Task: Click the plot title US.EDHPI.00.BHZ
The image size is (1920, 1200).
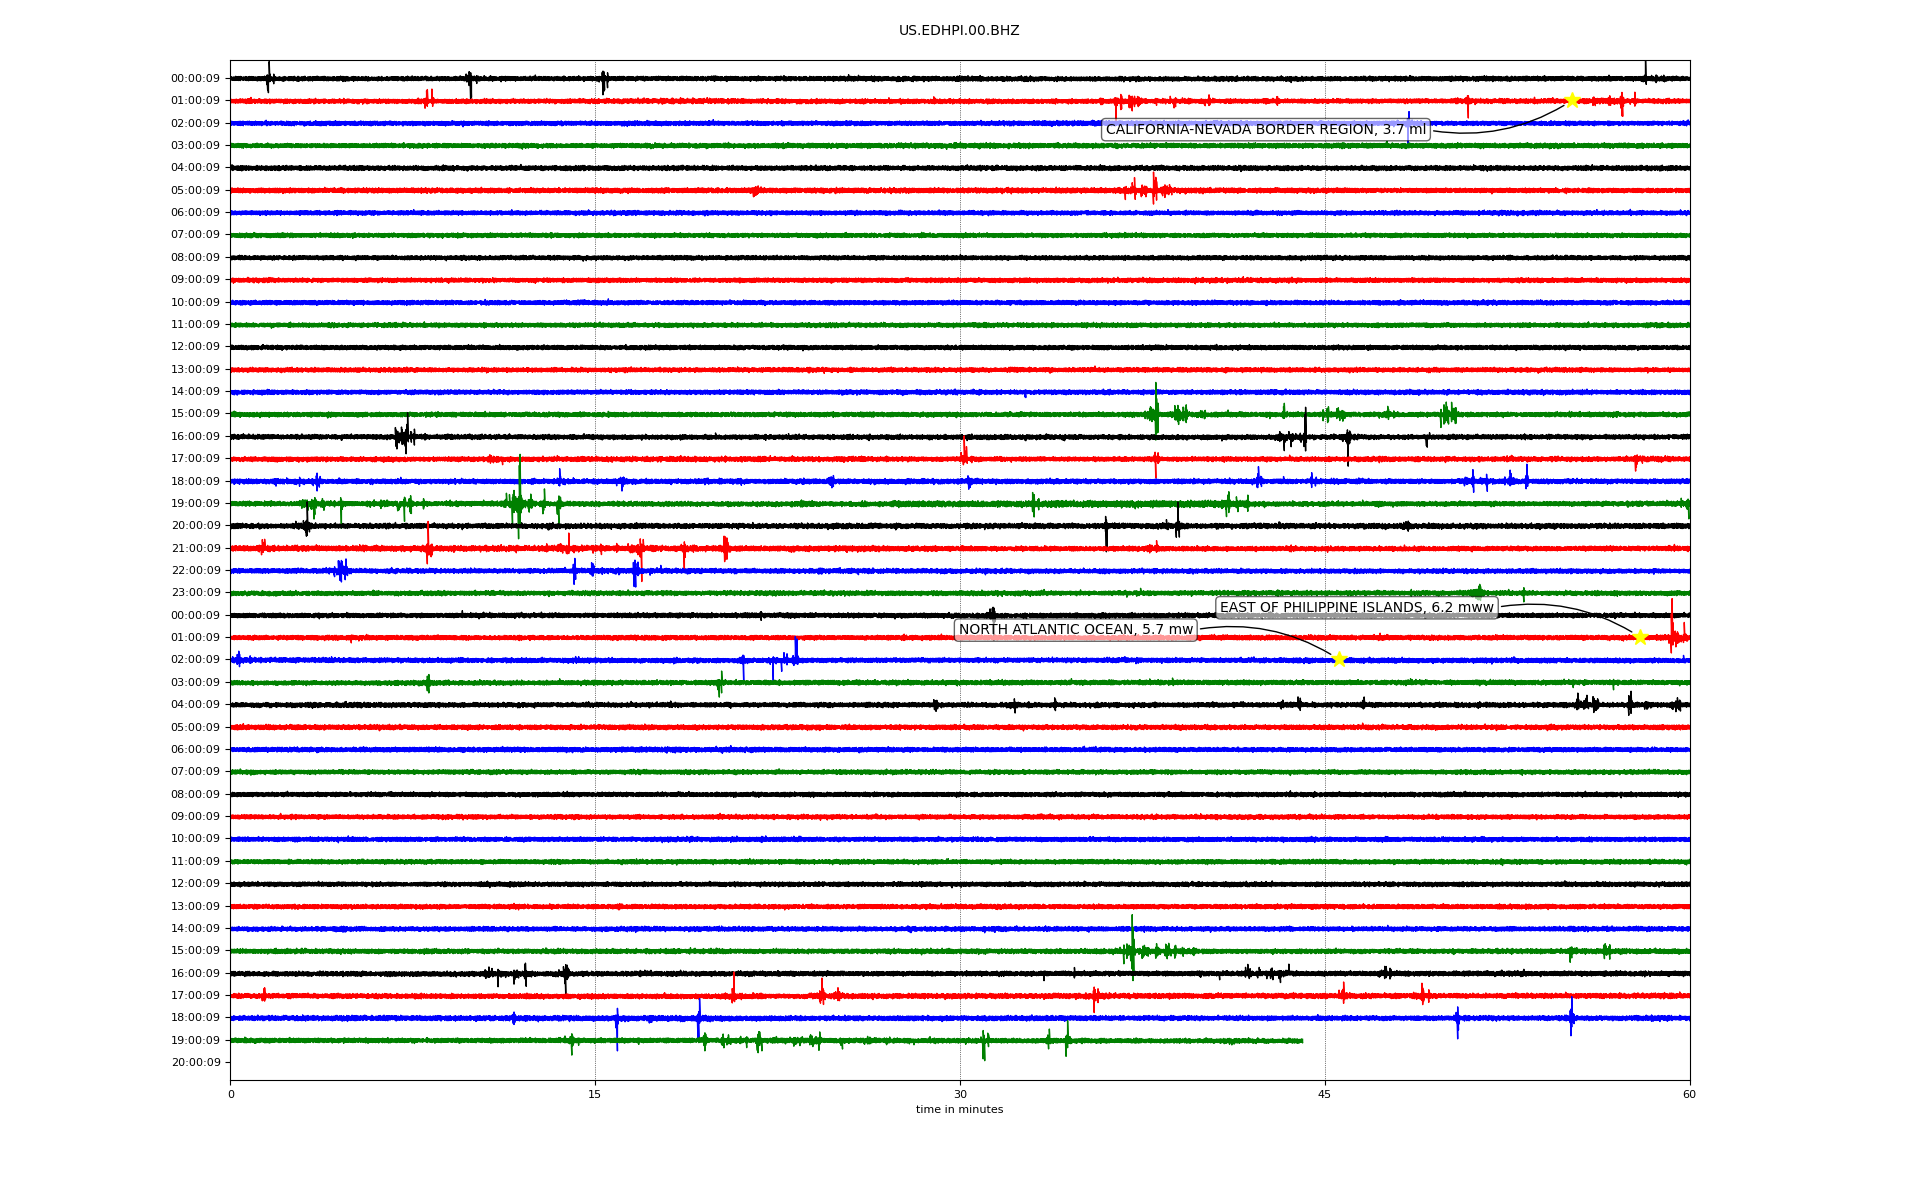Action: (x=959, y=31)
